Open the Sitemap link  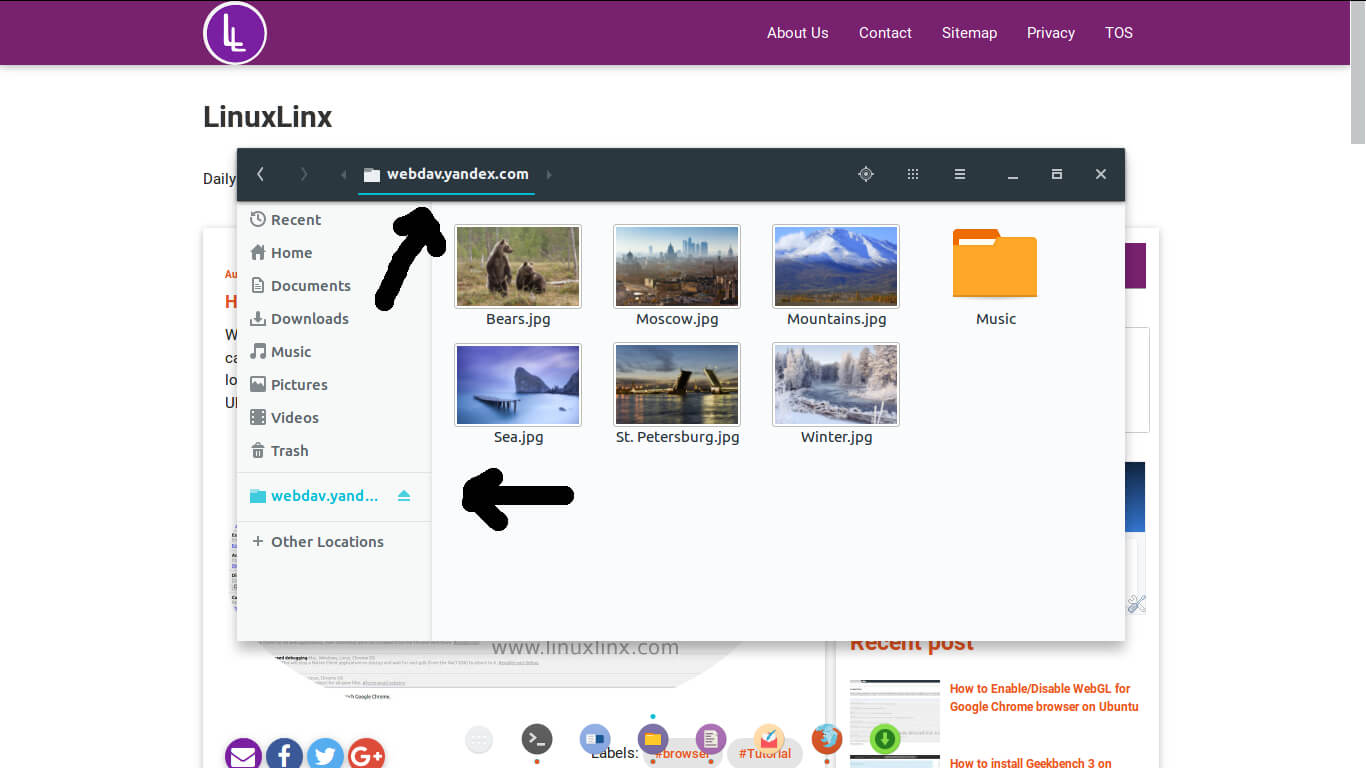coord(969,33)
